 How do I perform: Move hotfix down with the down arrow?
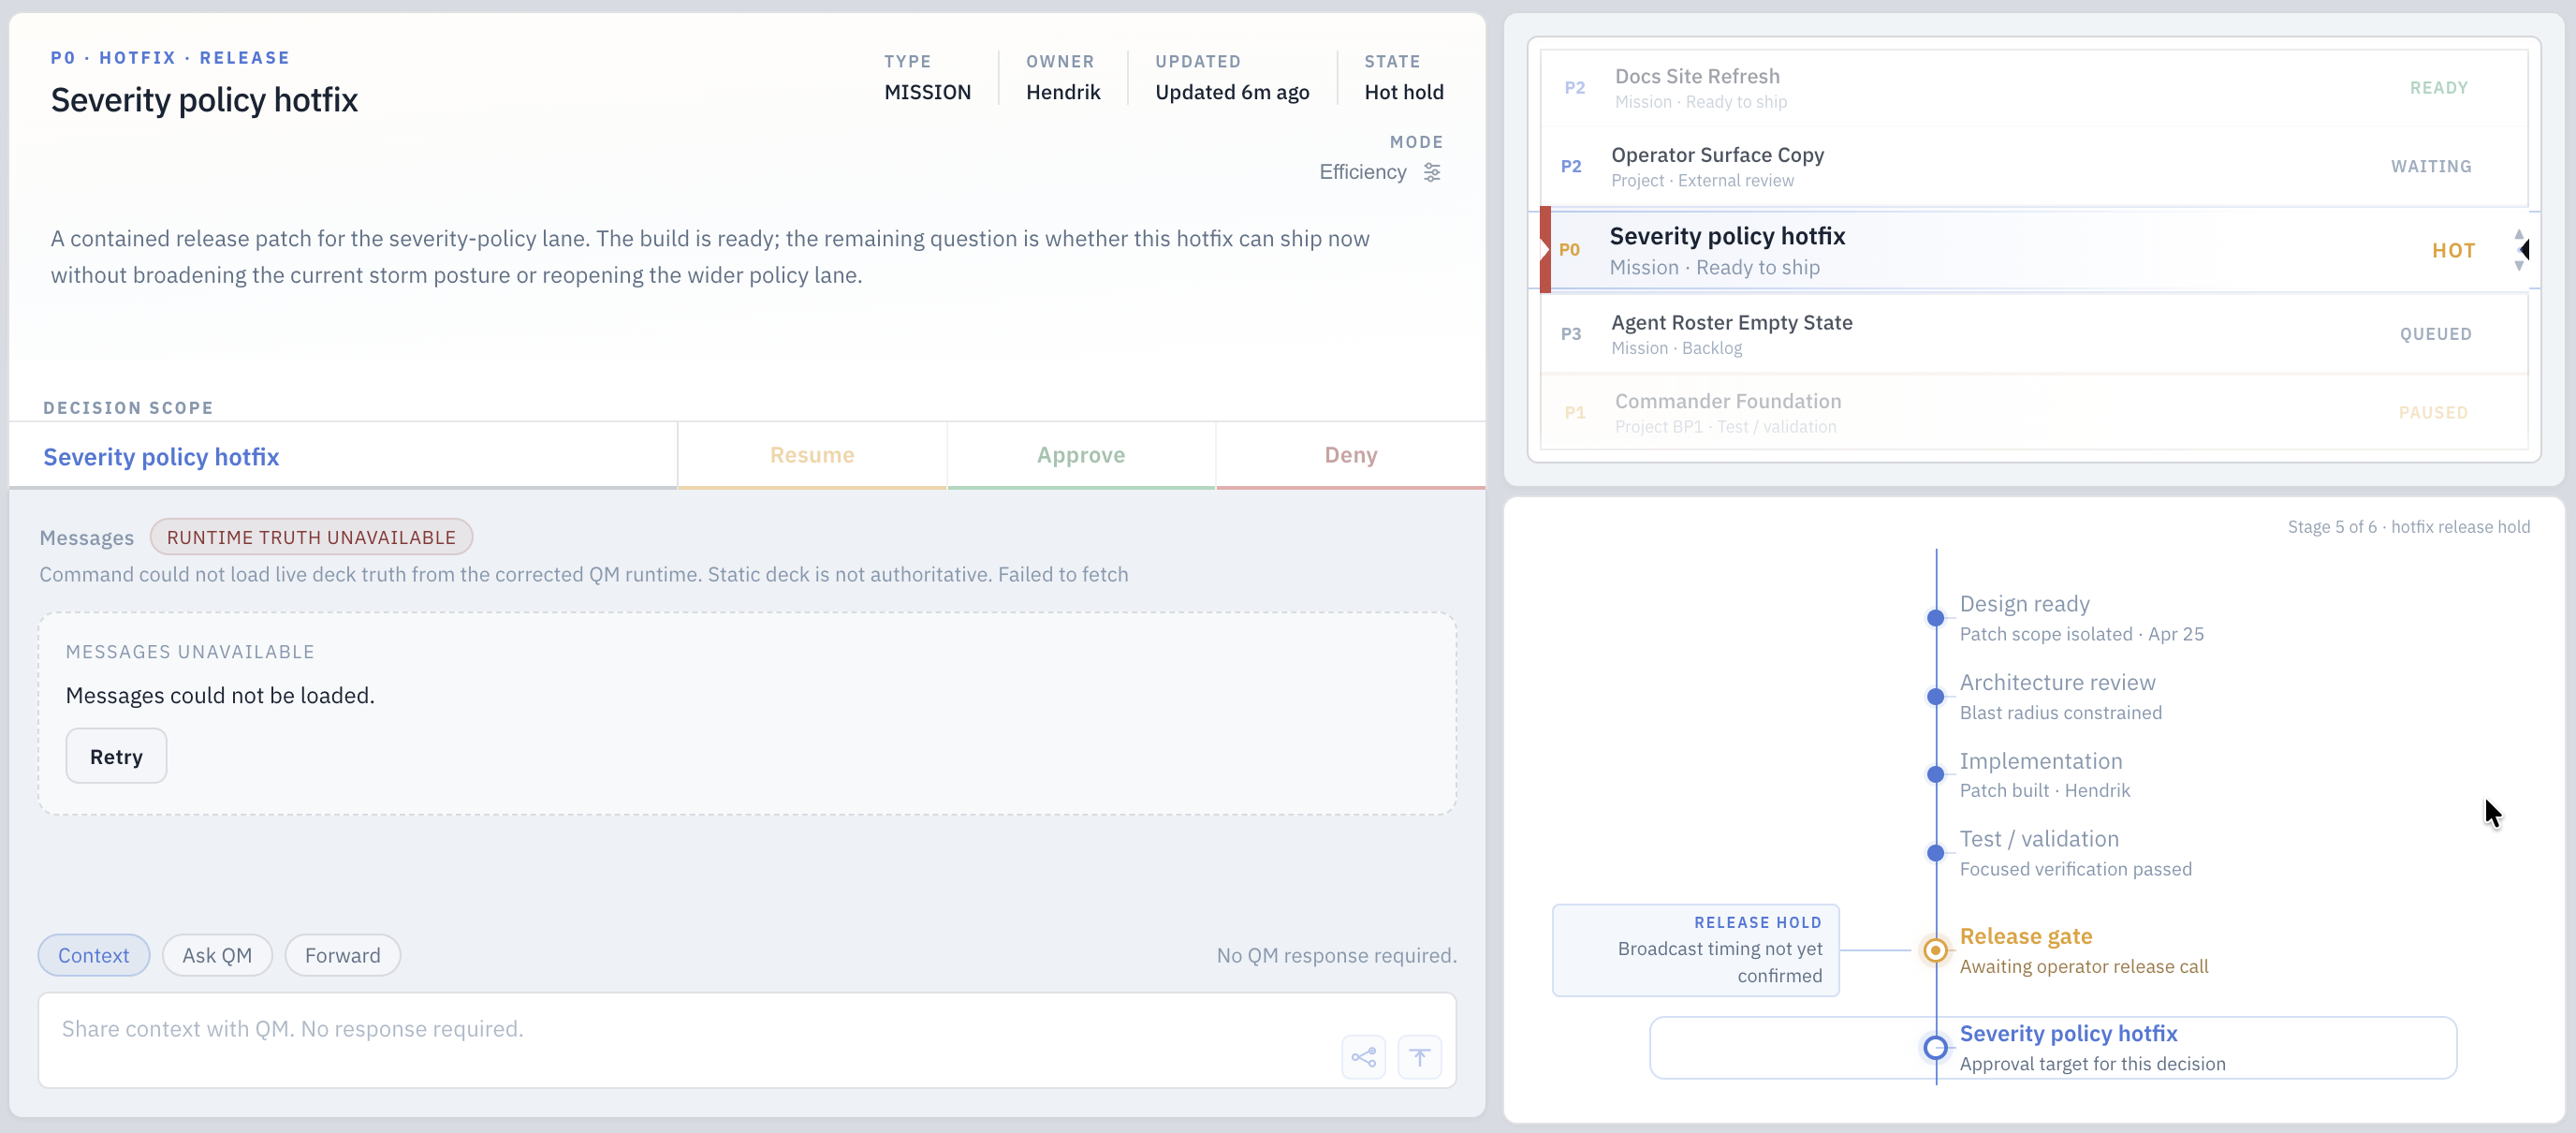tap(2519, 266)
